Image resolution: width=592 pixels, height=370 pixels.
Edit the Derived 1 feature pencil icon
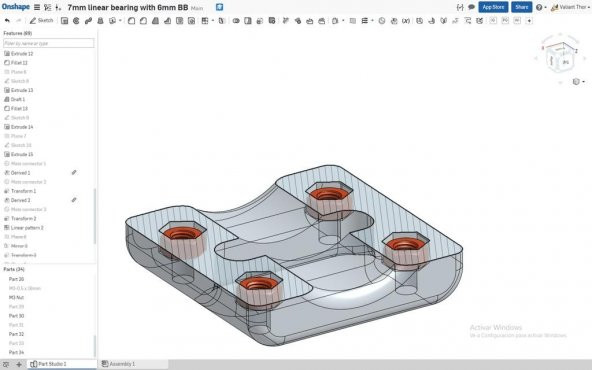coord(74,173)
